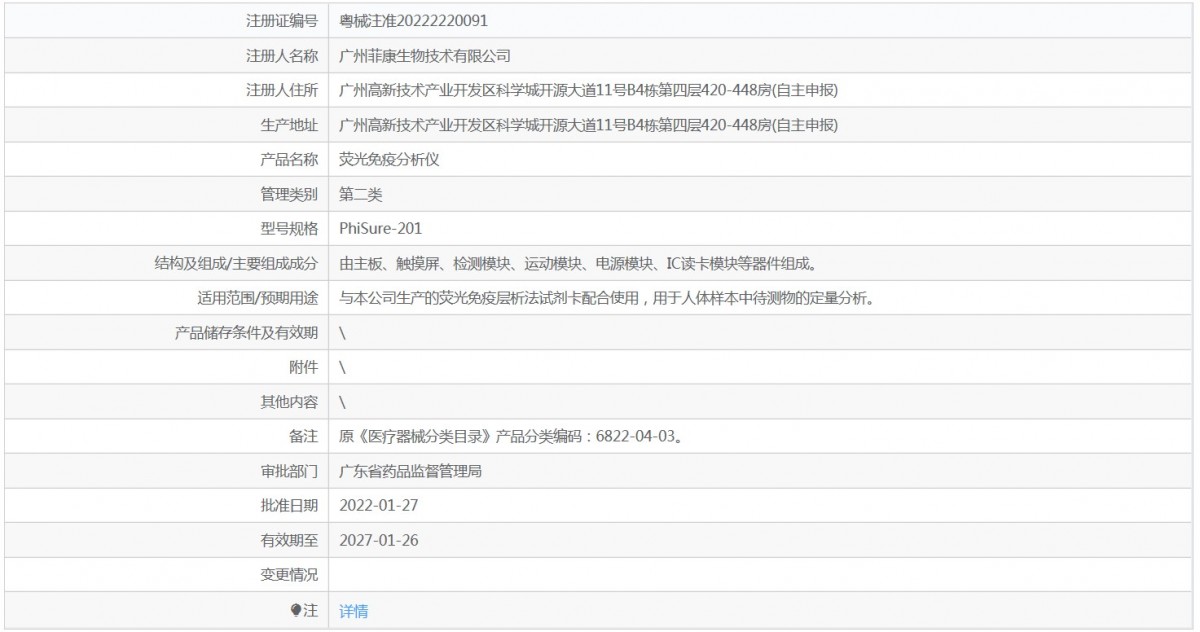Image resolution: width=1200 pixels, height=632 pixels.
Task: Click the 附件 label
Action: 304,367
